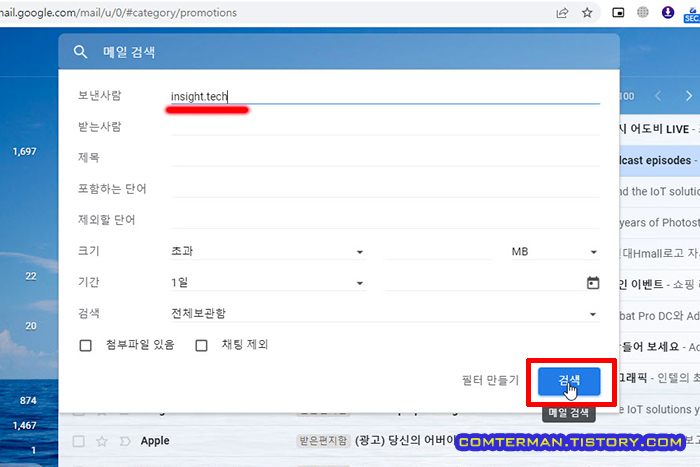Bookmark this page with the star icon

[587, 13]
